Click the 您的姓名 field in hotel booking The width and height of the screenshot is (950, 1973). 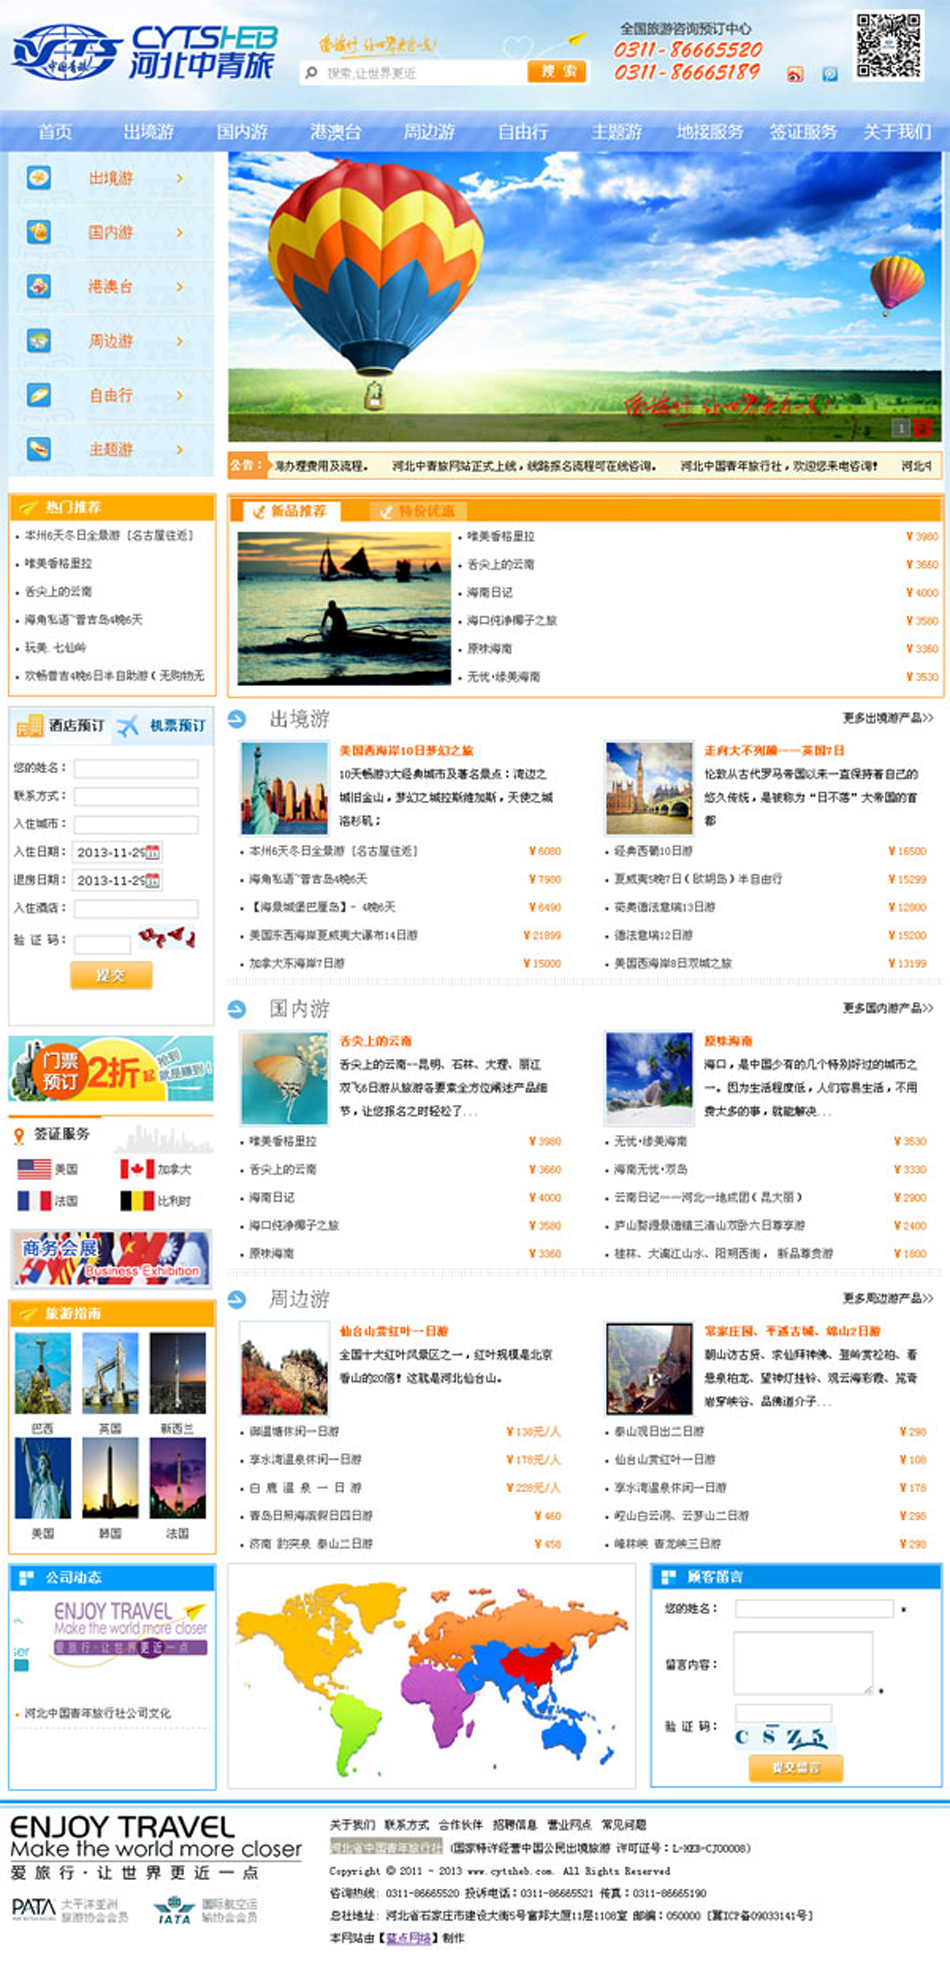(136, 768)
